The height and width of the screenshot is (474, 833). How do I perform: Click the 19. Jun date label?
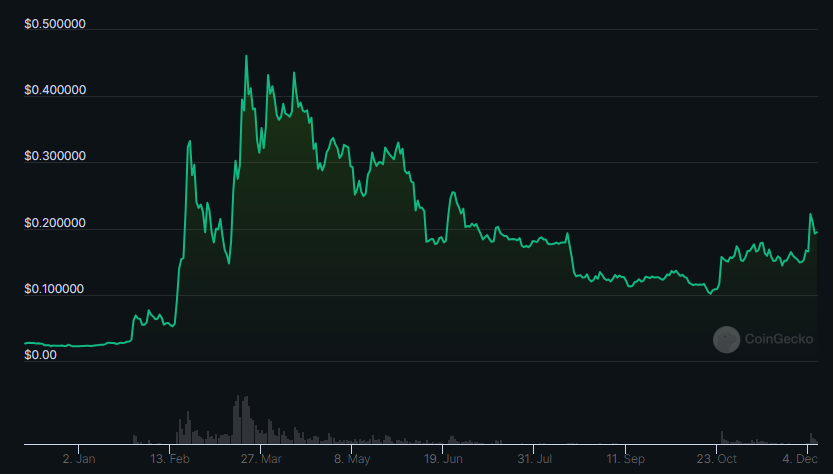click(443, 459)
